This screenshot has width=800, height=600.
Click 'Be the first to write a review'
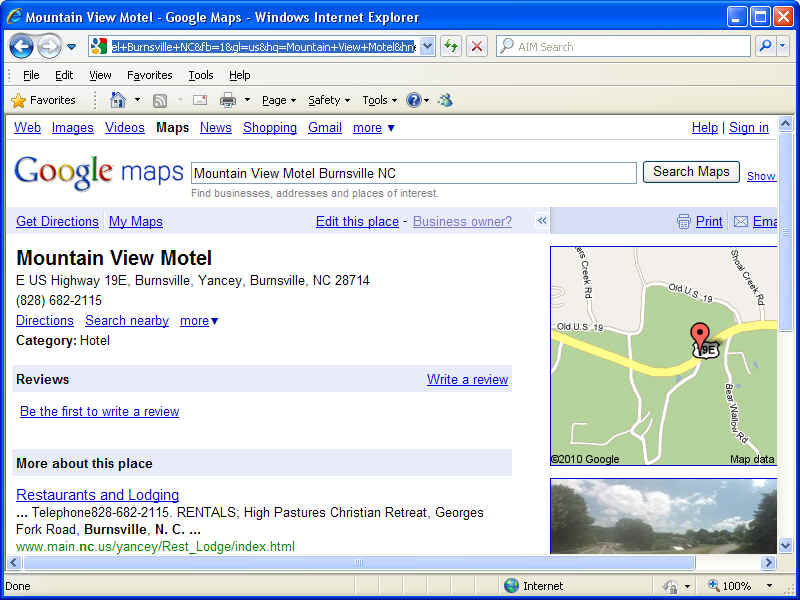(99, 411)
